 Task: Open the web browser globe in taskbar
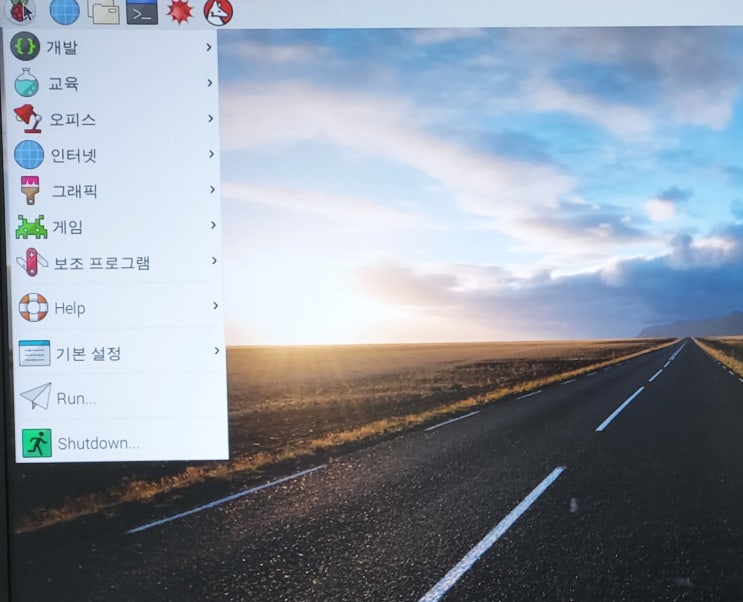point(64,11)
